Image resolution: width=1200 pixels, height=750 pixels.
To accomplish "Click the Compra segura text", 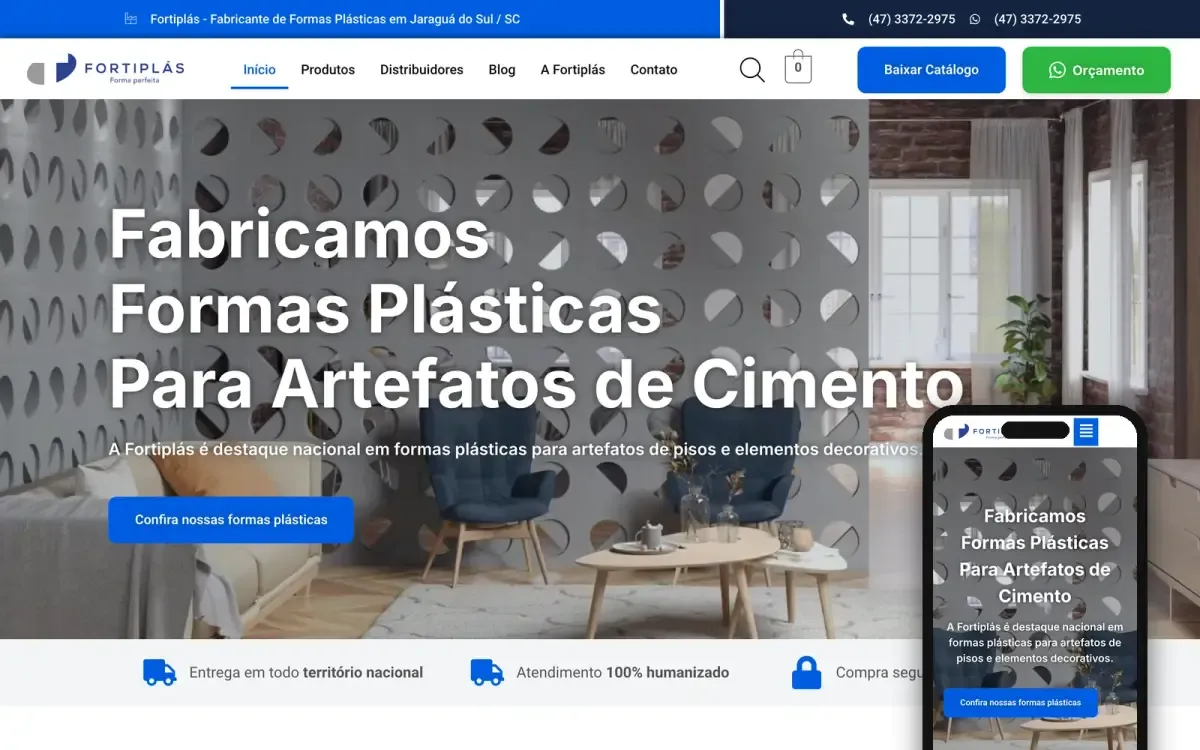I will pos(880,673).
